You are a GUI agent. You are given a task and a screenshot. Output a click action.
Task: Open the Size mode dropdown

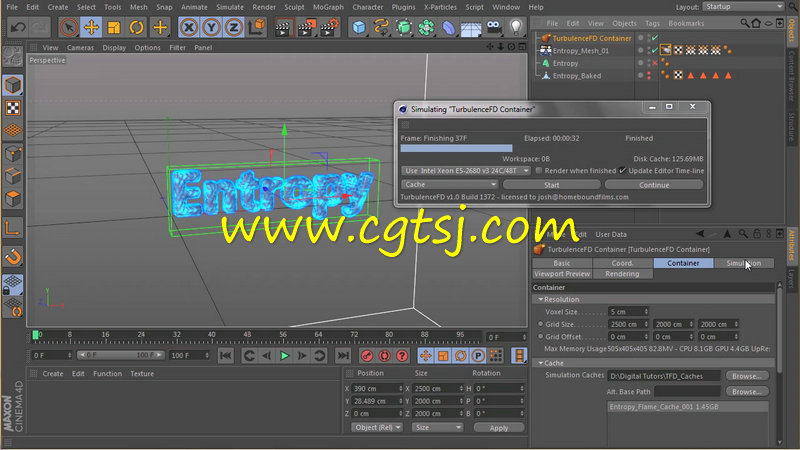[x=437, y=428]
